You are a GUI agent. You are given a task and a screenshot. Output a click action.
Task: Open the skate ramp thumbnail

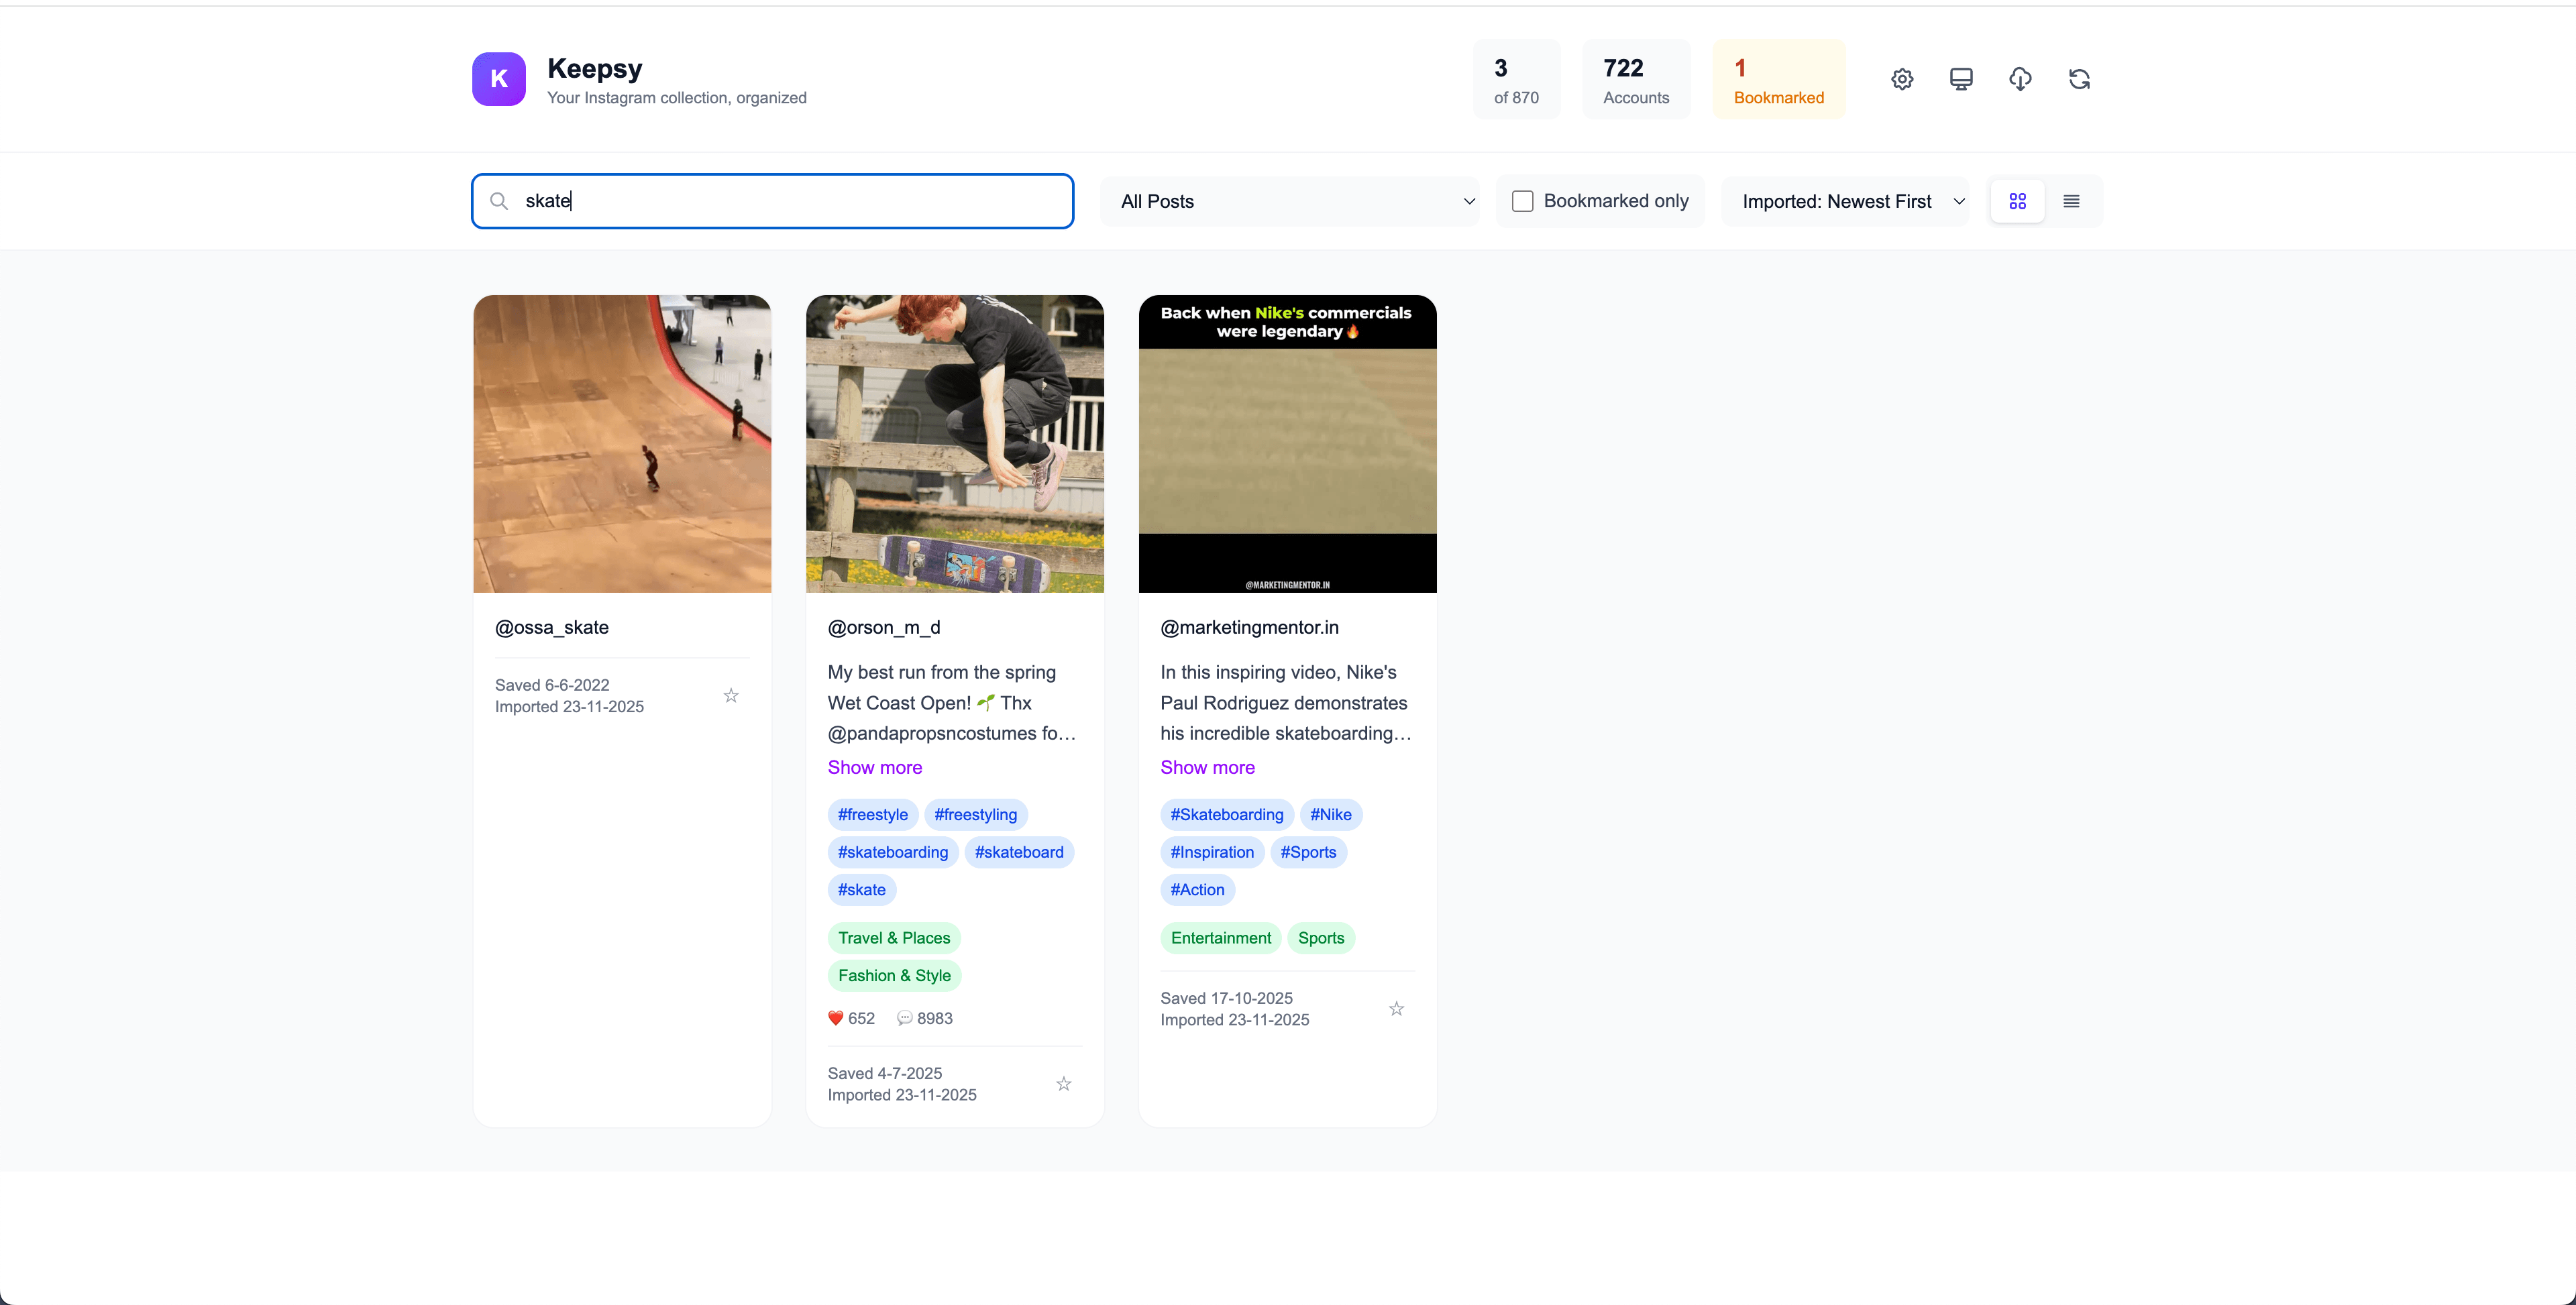pos(622,444)
